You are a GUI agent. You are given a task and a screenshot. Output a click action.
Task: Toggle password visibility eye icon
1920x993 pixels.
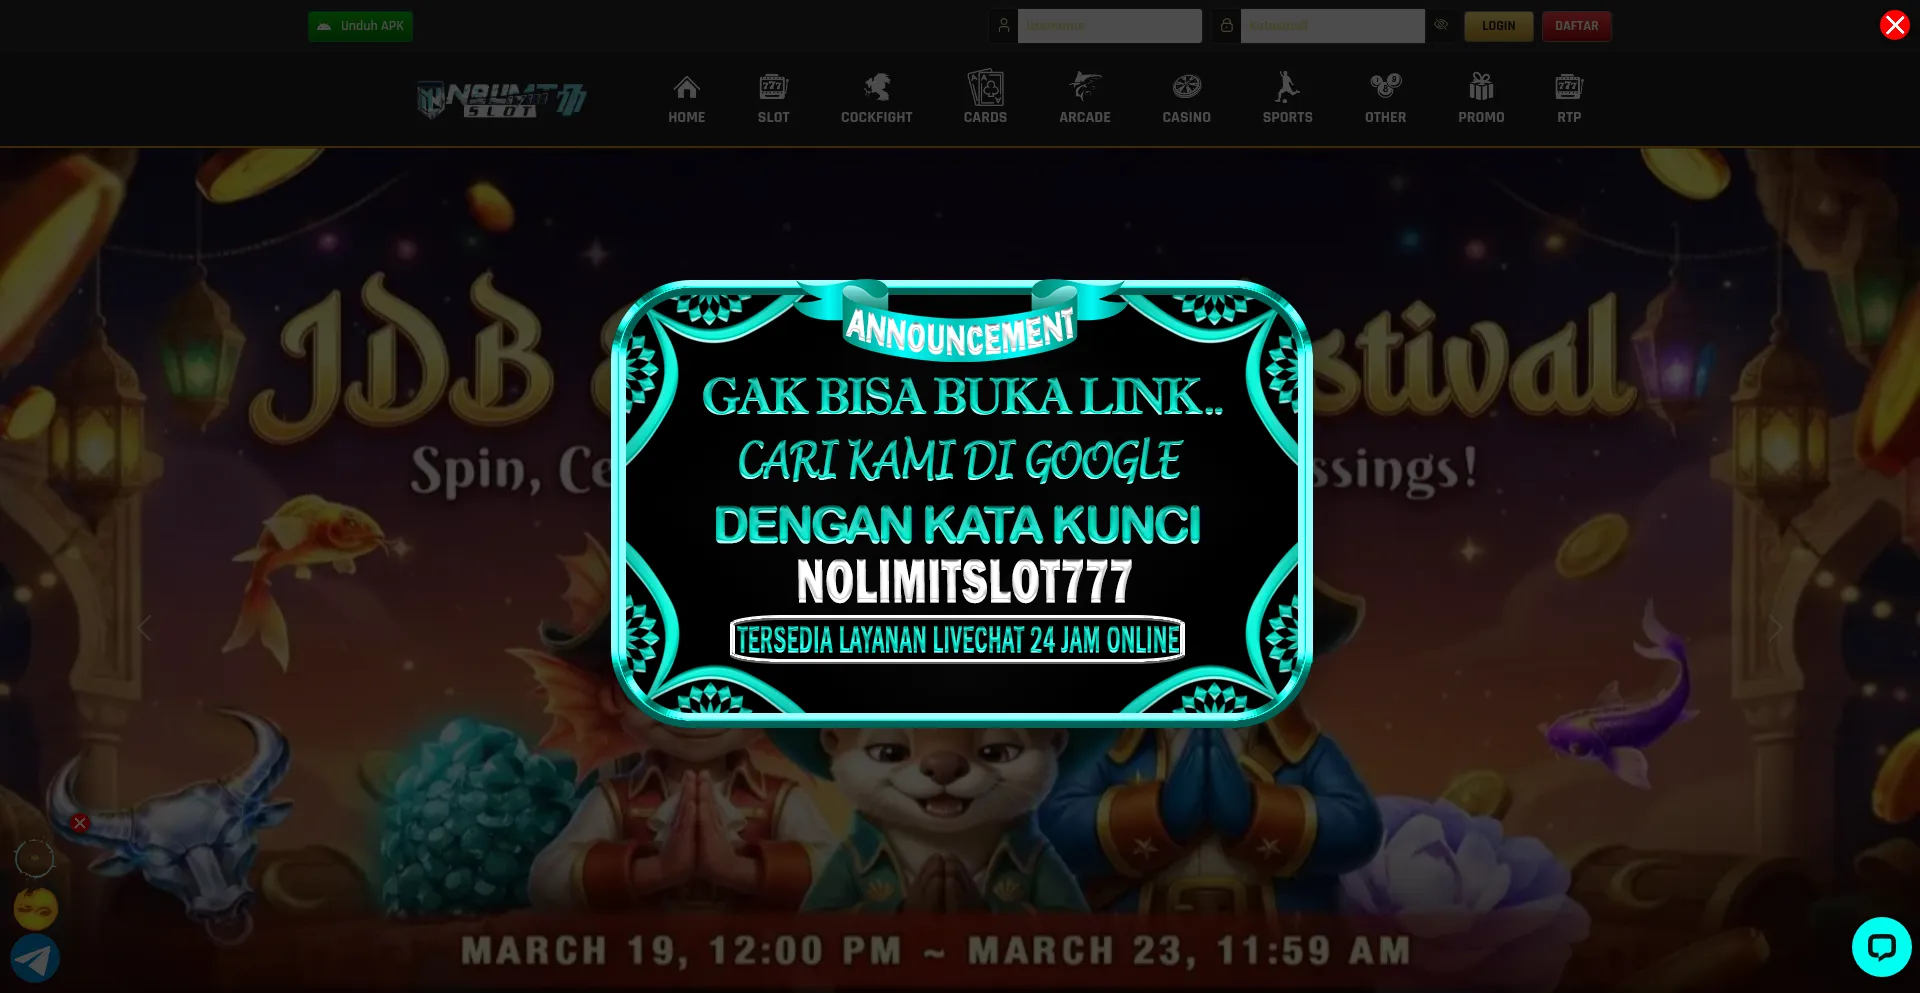1441,25
